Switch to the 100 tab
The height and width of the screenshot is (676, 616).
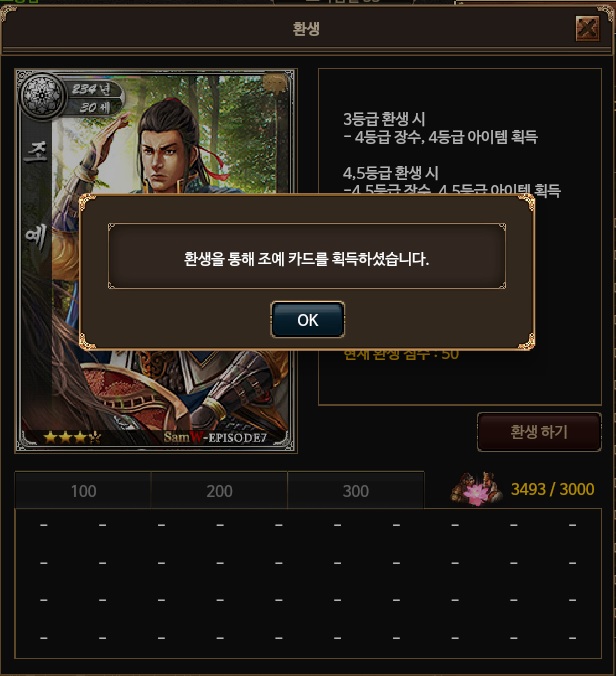point(83,491)
